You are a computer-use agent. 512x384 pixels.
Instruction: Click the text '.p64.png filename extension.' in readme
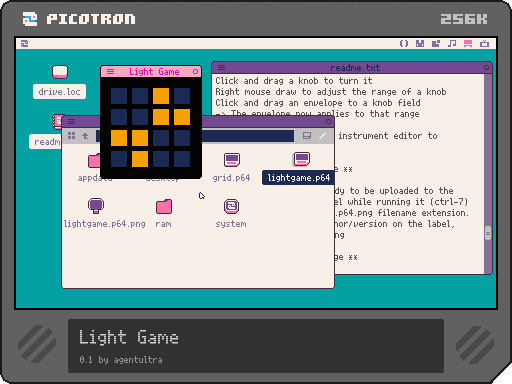point(402,213)
